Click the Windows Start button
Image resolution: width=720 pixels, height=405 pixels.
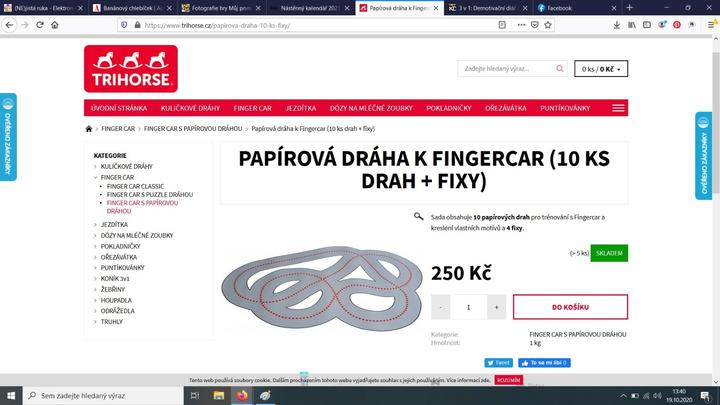coord(12,396)
